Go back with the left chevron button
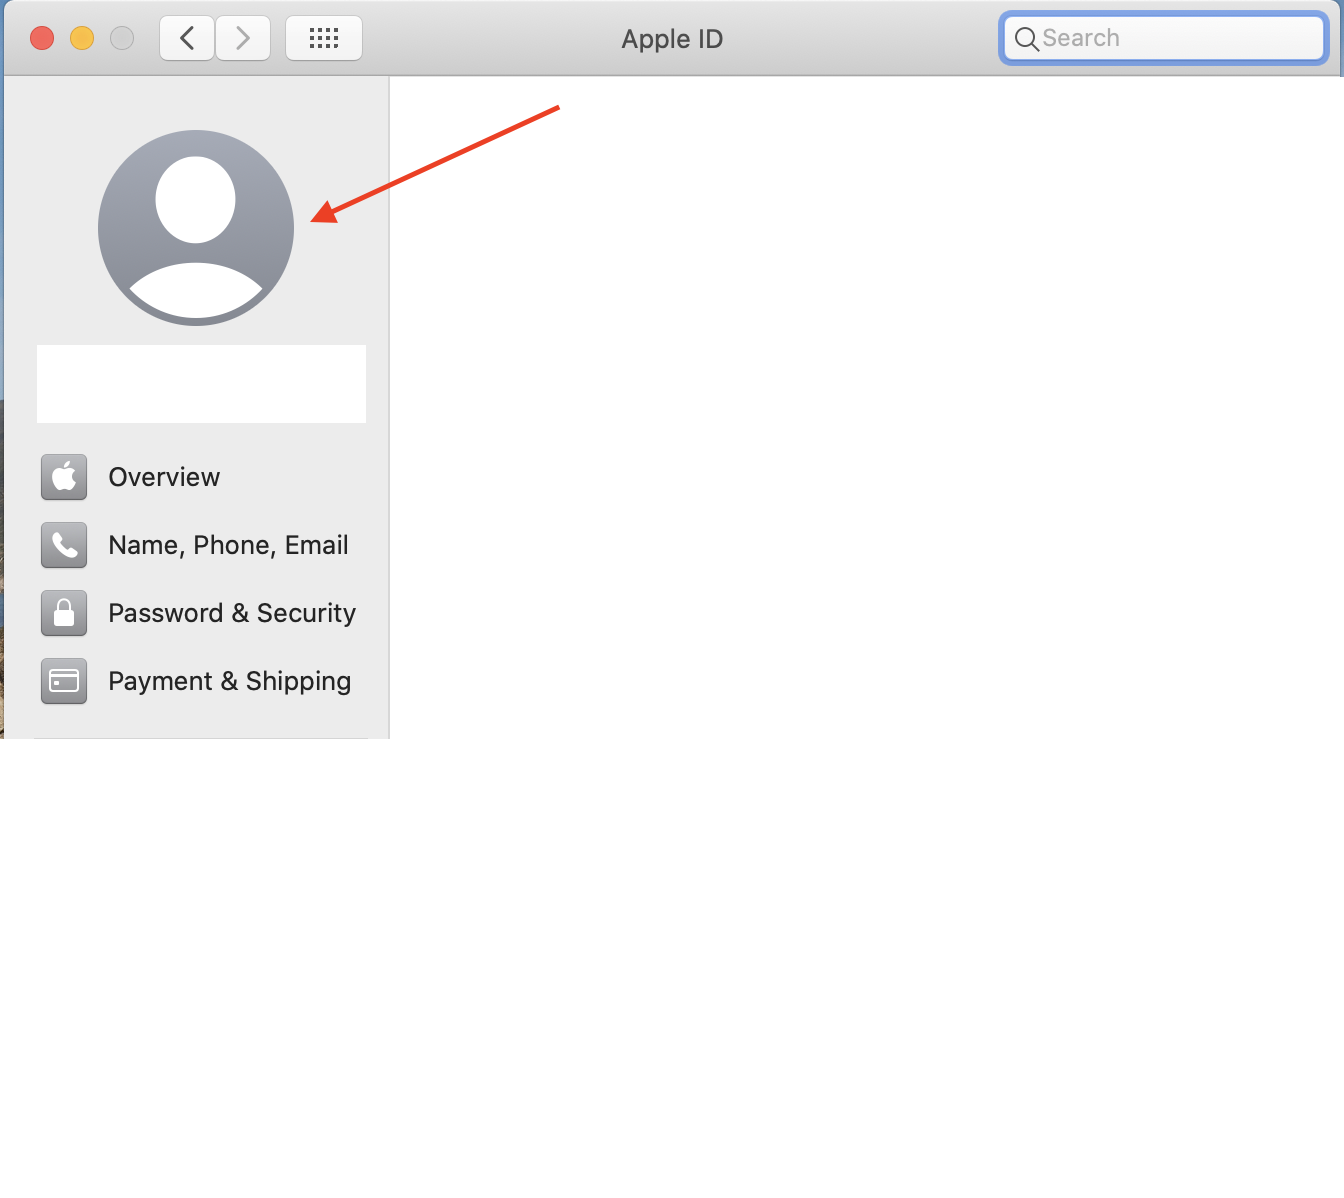This screenshot has height=1198, width=1344. pyautogui.click(x=187, y=38)
